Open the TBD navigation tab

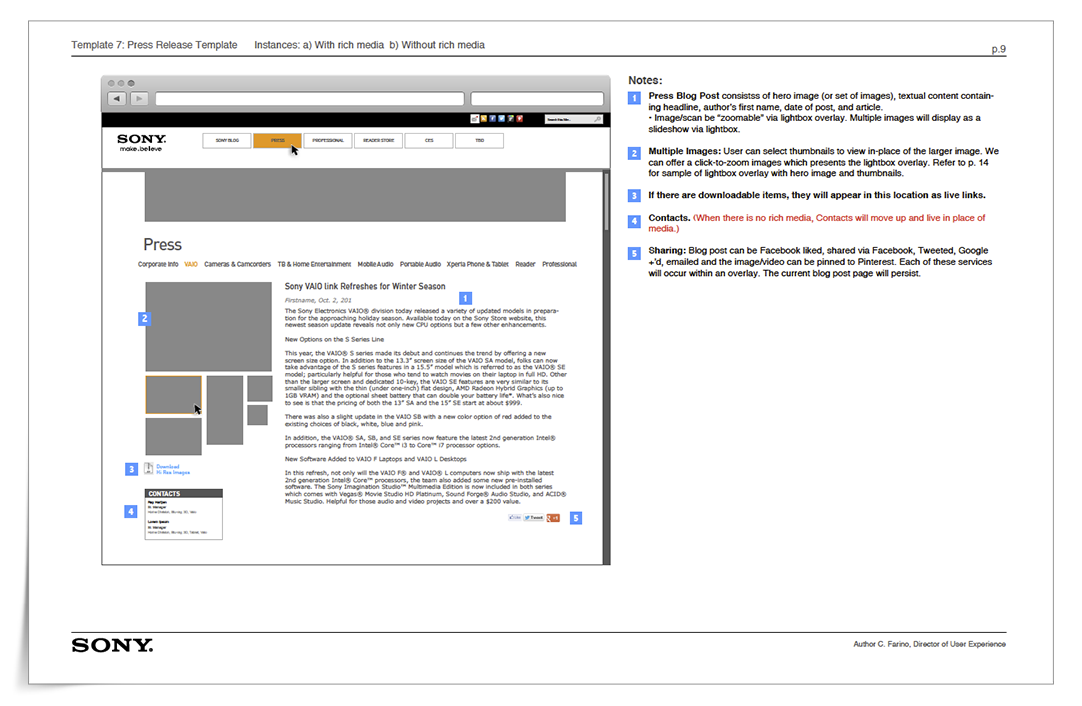click(x=480, y=141)
